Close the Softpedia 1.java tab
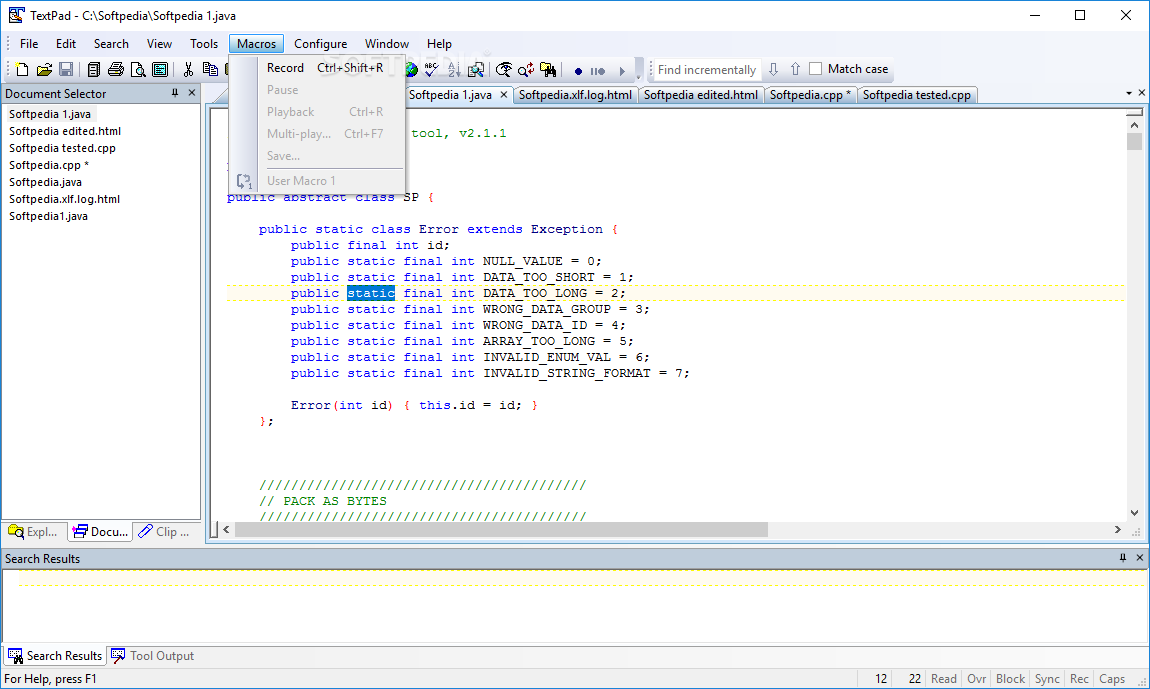This screenshot has height=689, width=1150. (504, 95)
